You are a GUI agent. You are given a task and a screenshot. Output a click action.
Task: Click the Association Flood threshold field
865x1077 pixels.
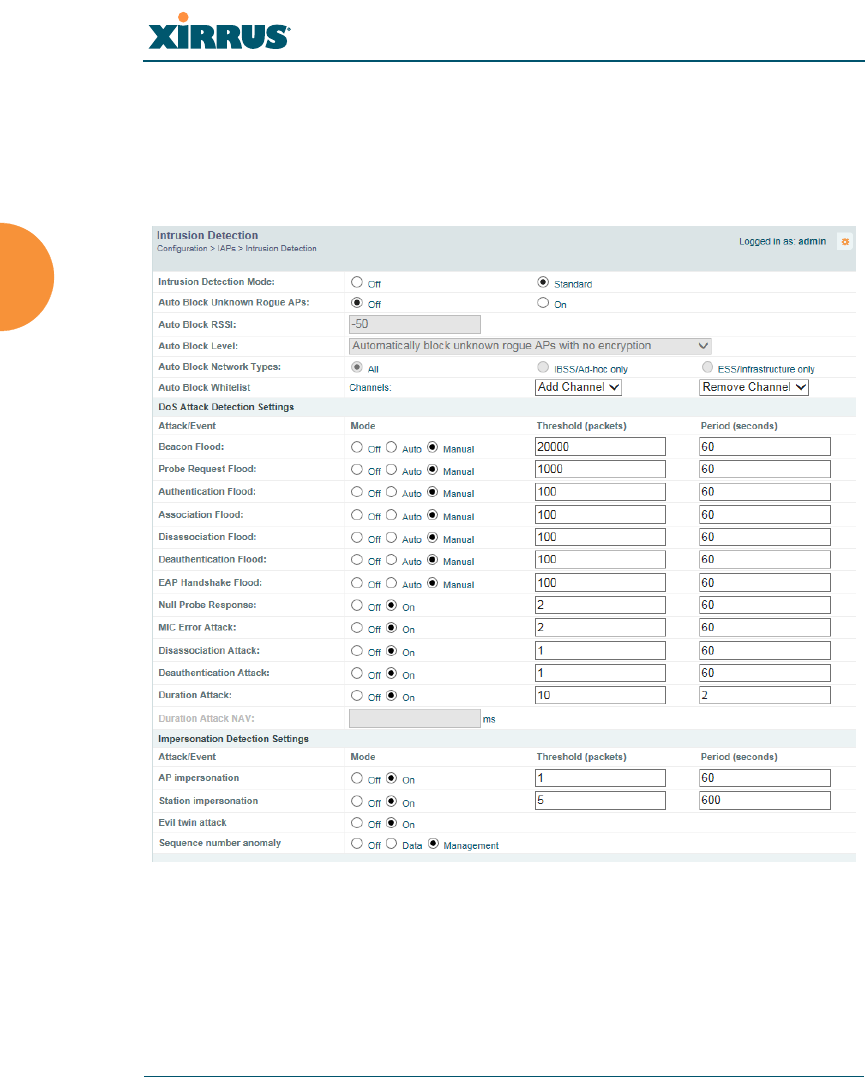[x=600, y=514]
